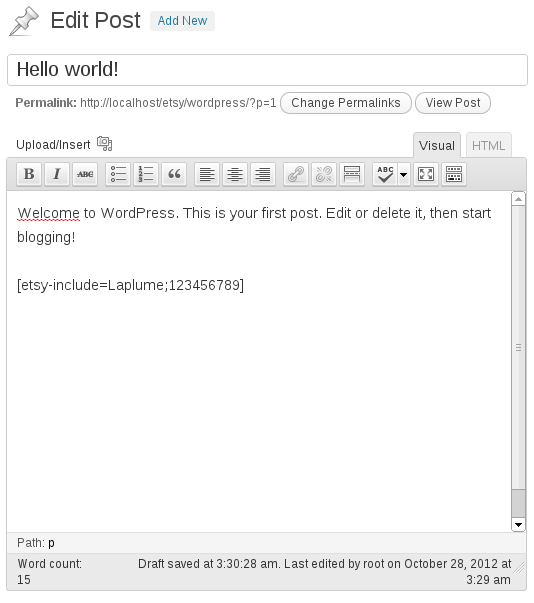Click the unlink icon
This screenshot has width=534, height=603.
(324, 174)
